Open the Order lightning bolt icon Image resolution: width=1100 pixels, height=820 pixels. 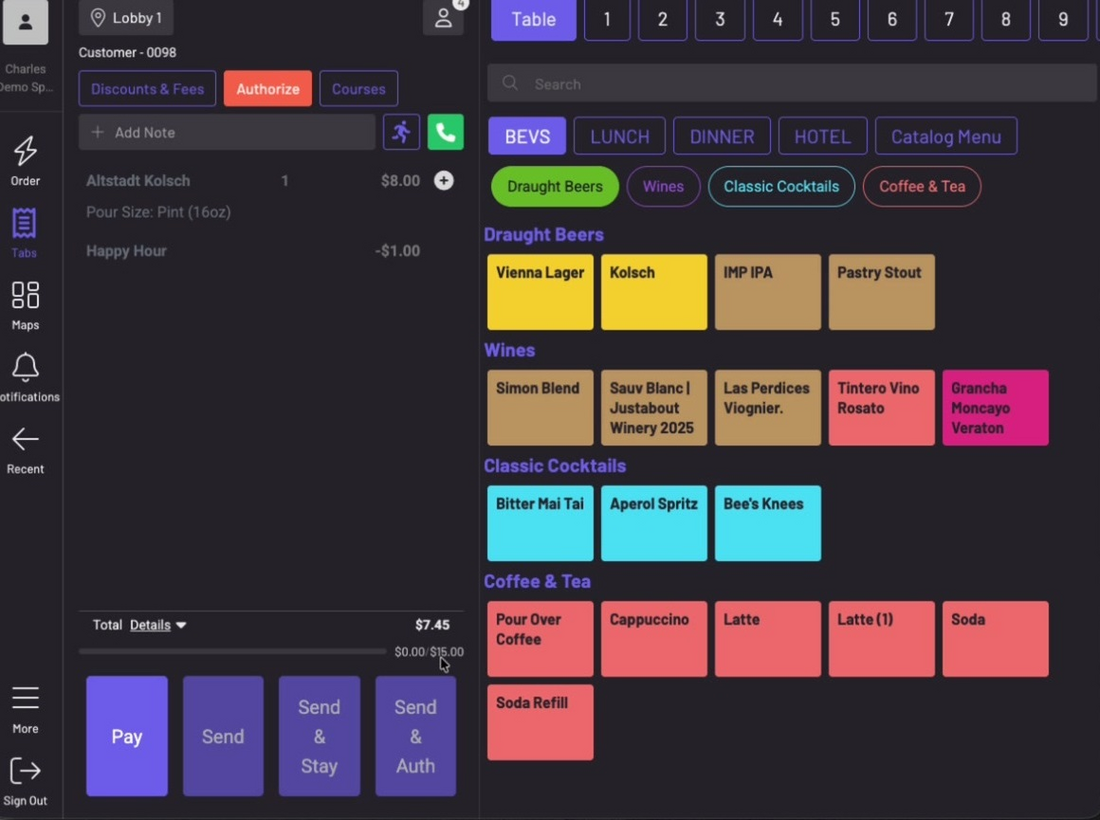pyautogui.click(x=25, y=150)
